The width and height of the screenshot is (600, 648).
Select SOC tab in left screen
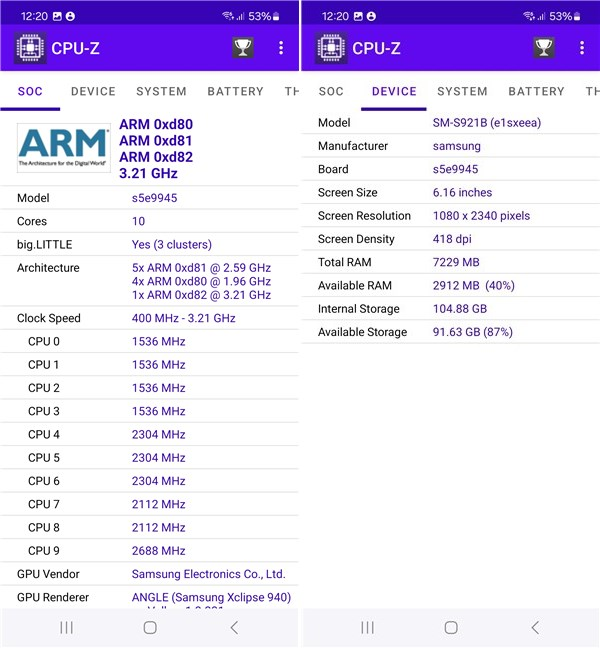[x=30, y=91]
